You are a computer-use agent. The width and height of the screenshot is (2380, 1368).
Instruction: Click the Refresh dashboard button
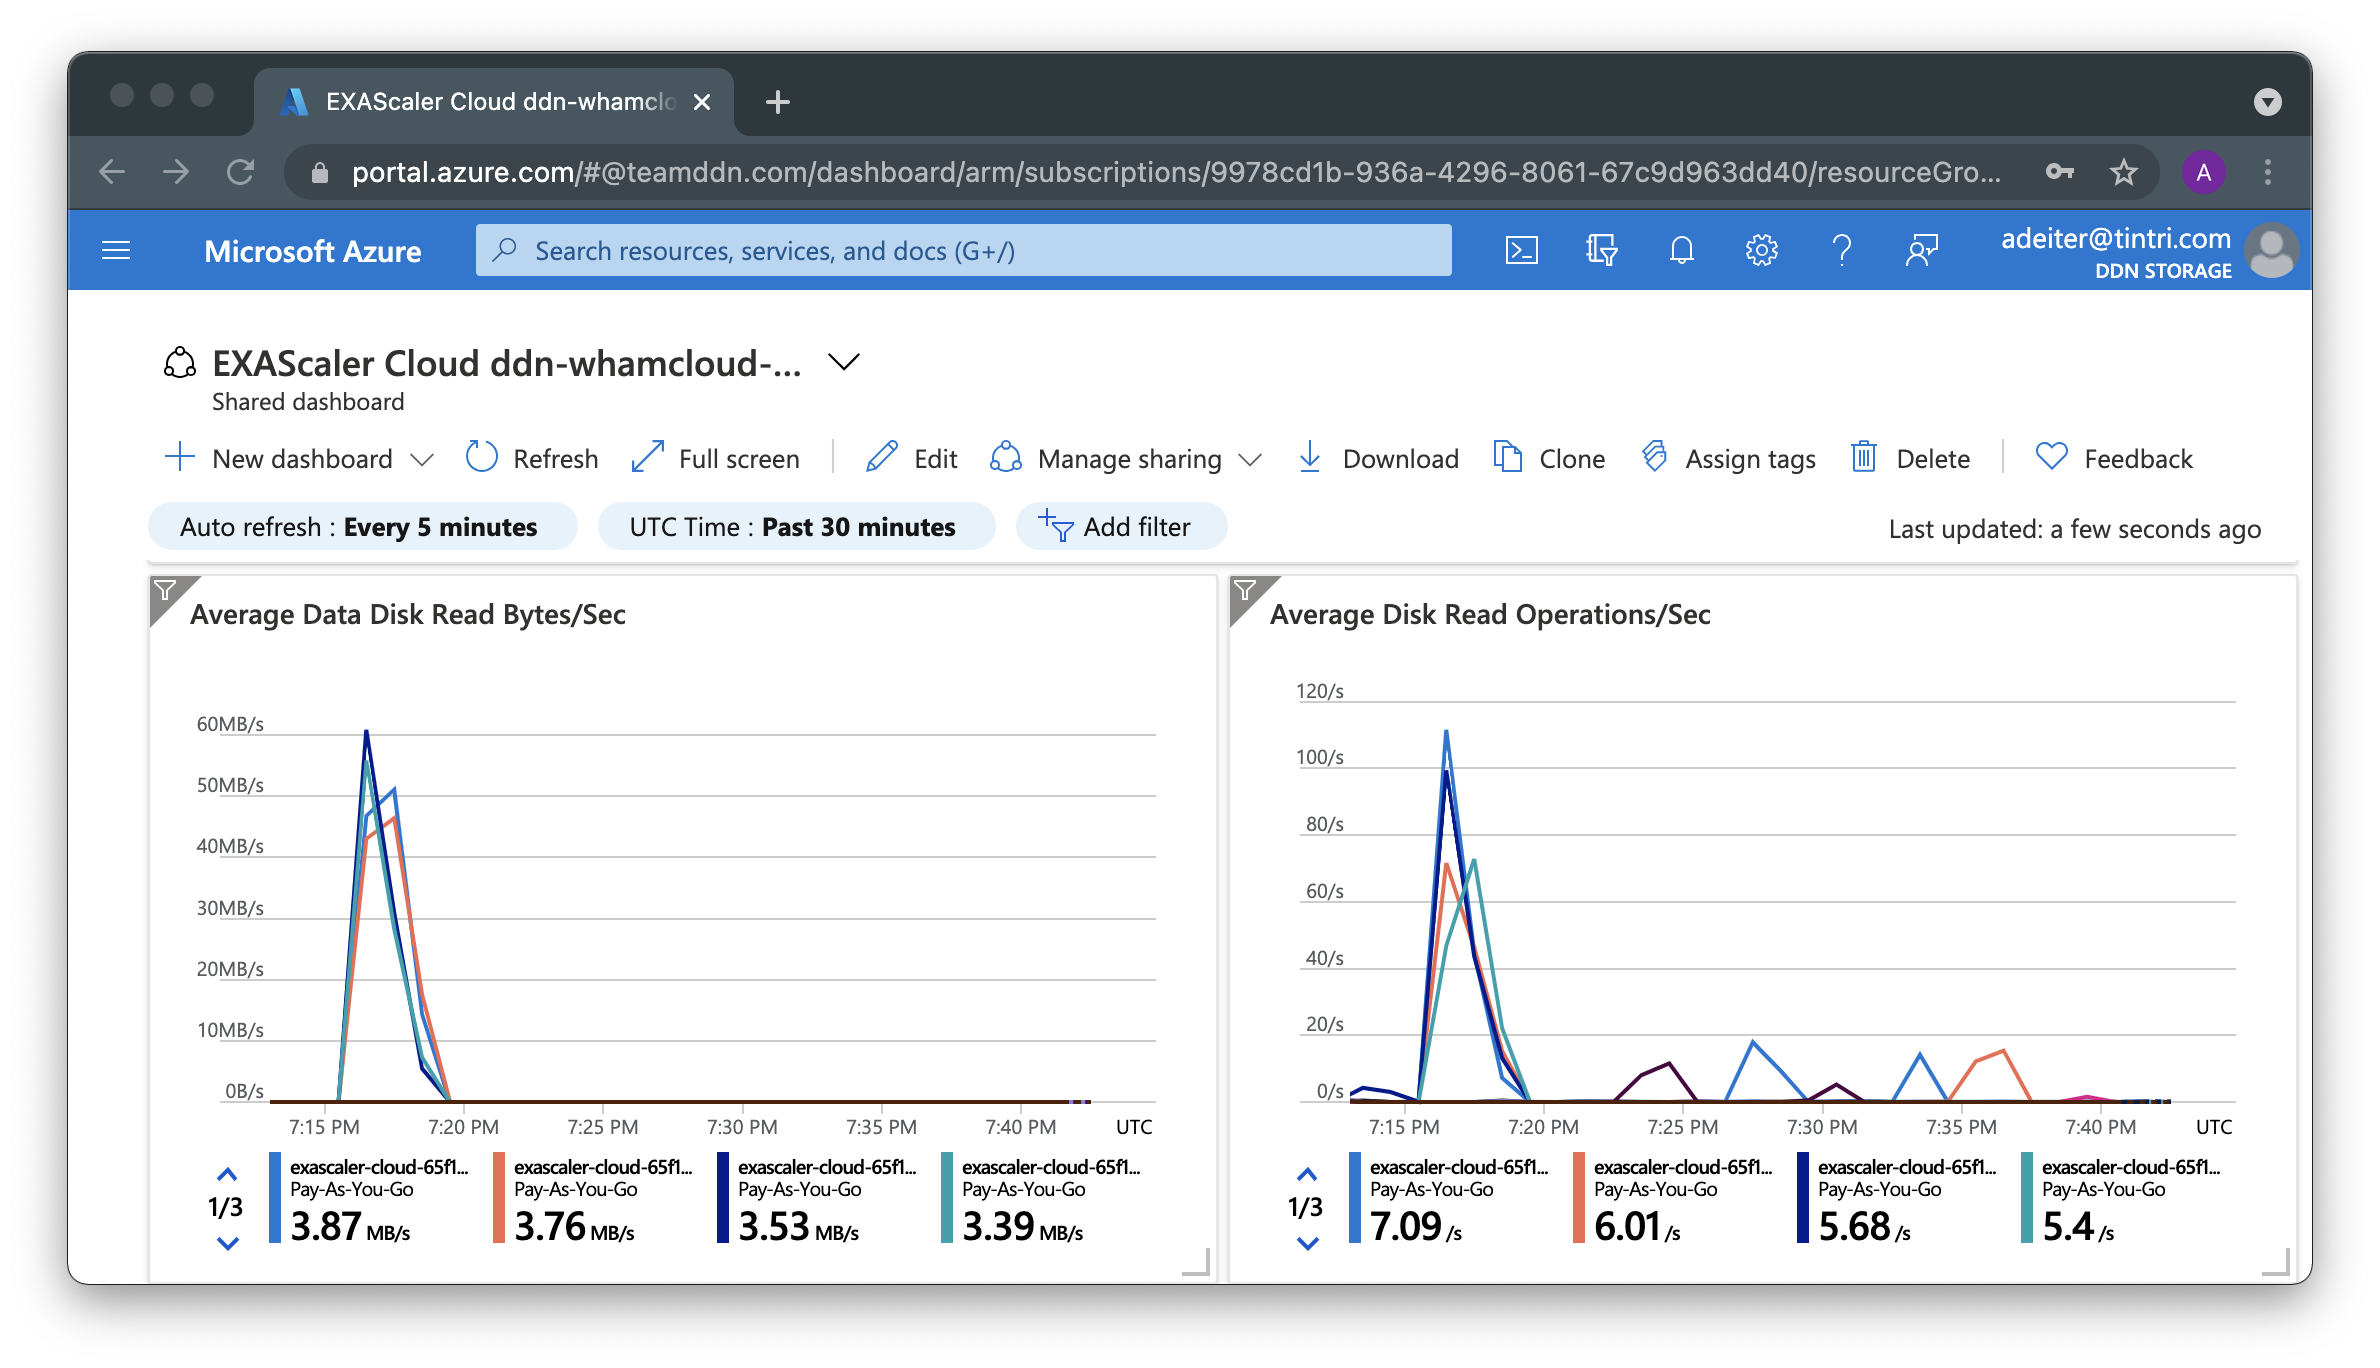pos(532,459)
